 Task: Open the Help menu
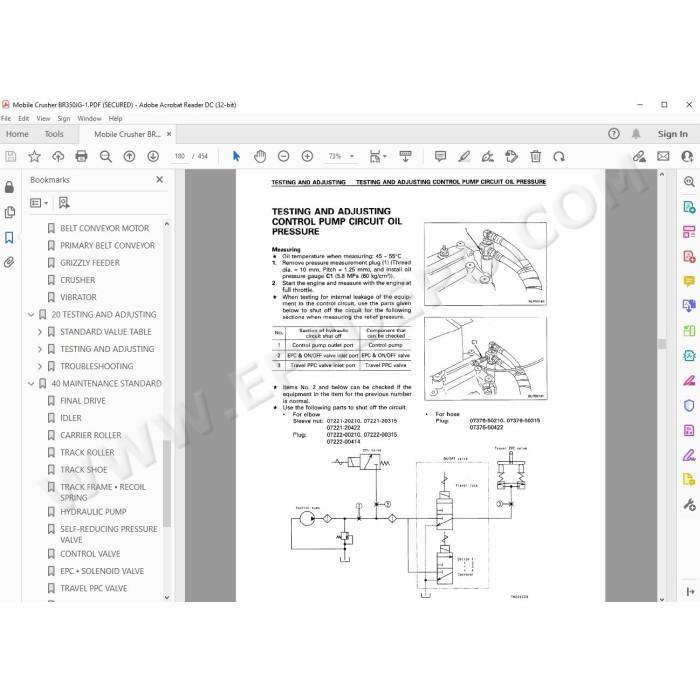point(115,119)
